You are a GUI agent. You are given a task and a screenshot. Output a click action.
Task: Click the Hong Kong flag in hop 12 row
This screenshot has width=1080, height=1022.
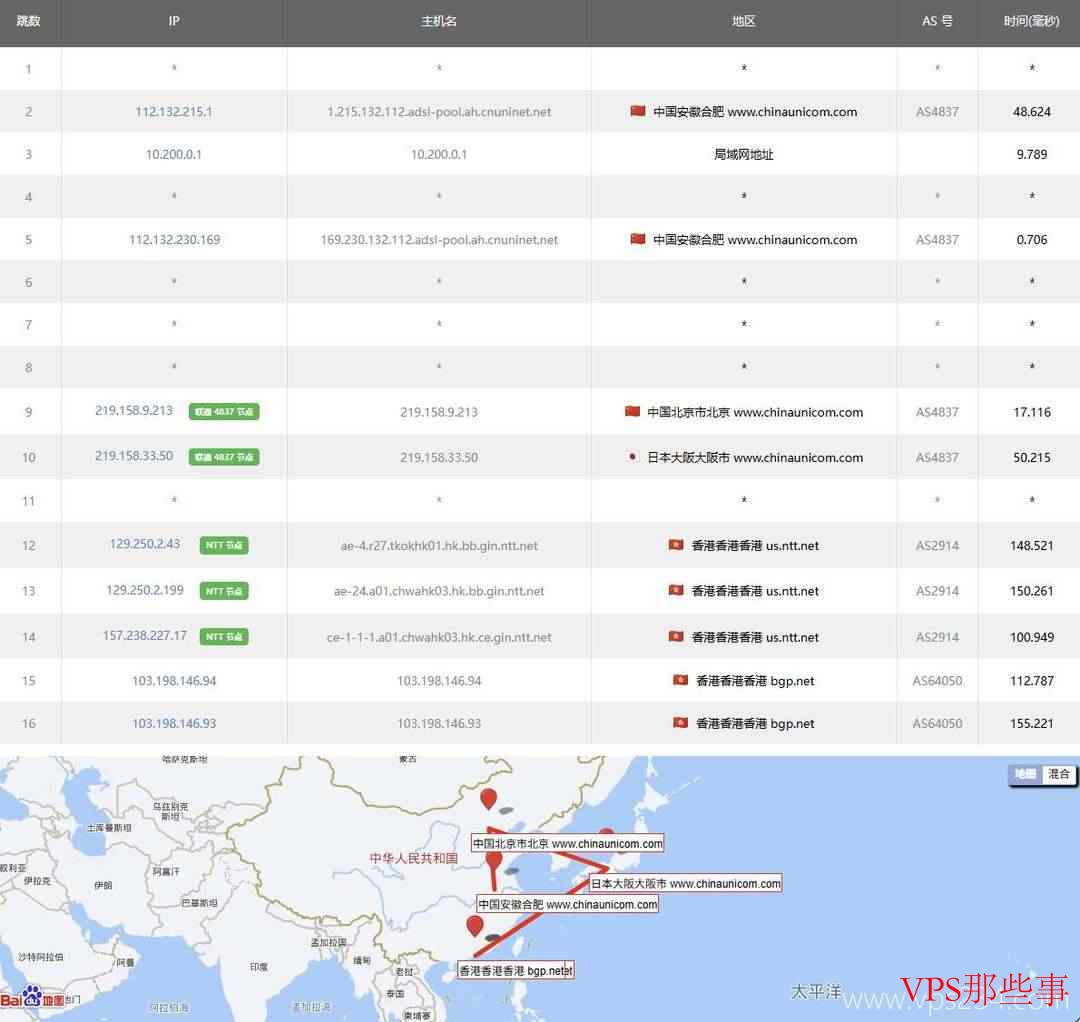point(676,545)
